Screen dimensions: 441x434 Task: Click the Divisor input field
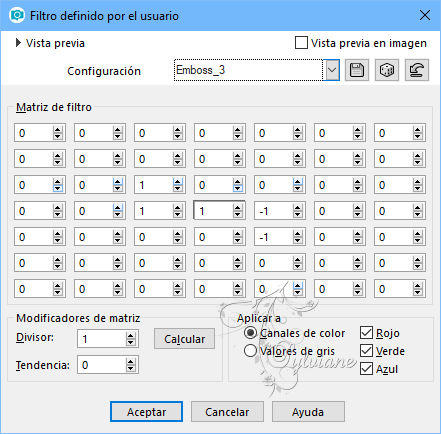coord(102,339)
